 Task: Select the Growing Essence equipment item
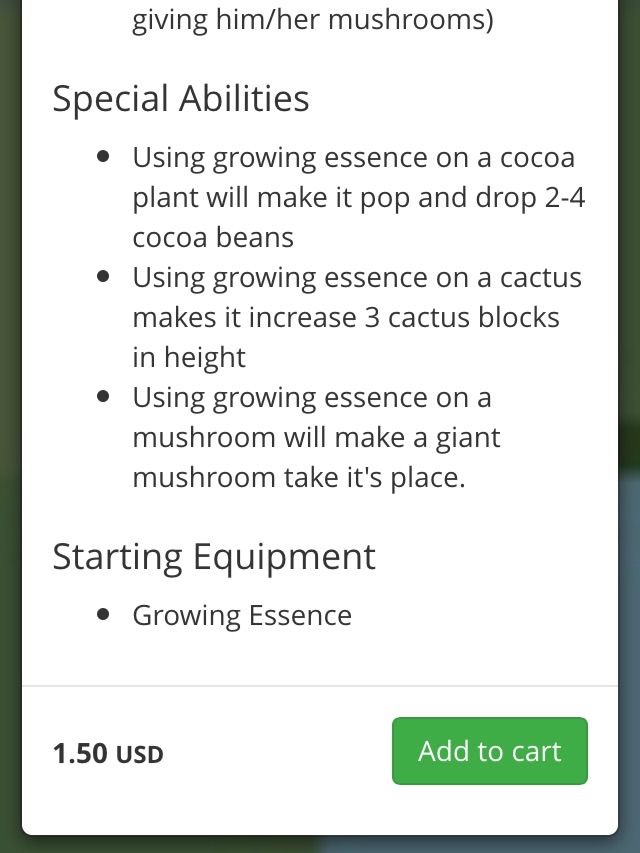(x=242, y=615)
